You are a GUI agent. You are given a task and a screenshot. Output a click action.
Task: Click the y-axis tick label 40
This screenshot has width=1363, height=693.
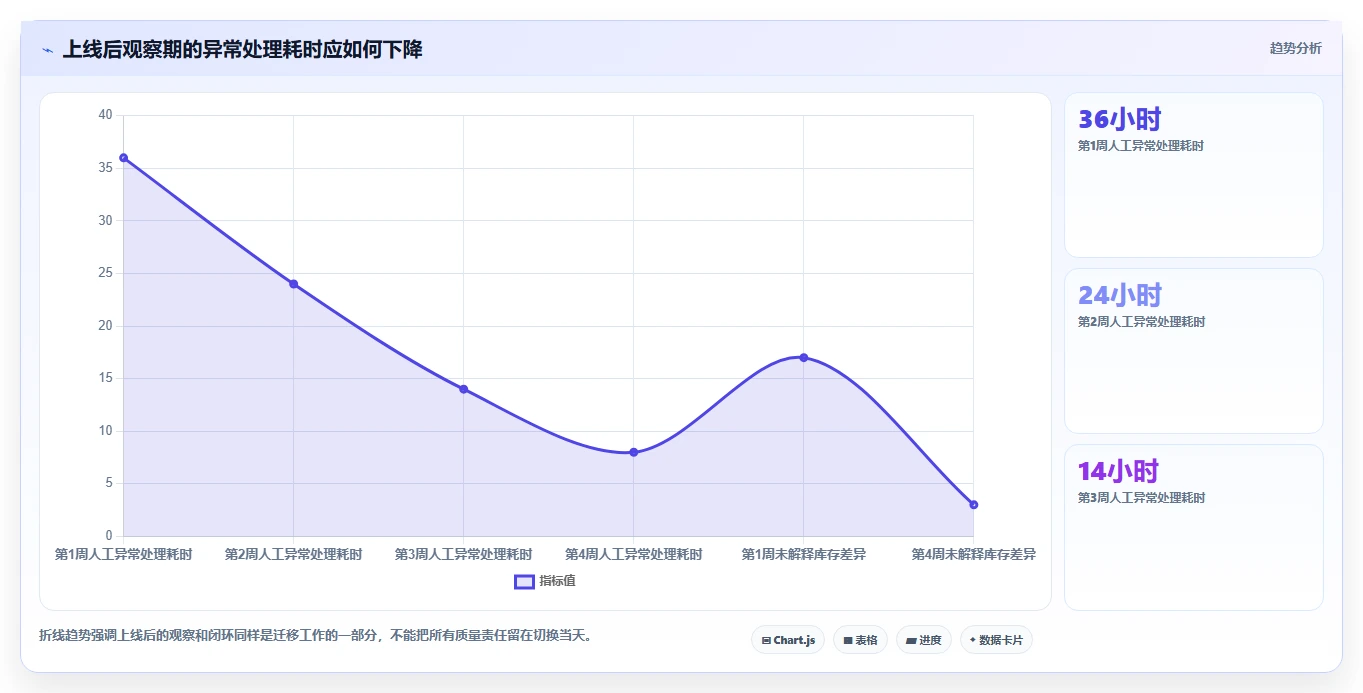coord(106,115)
